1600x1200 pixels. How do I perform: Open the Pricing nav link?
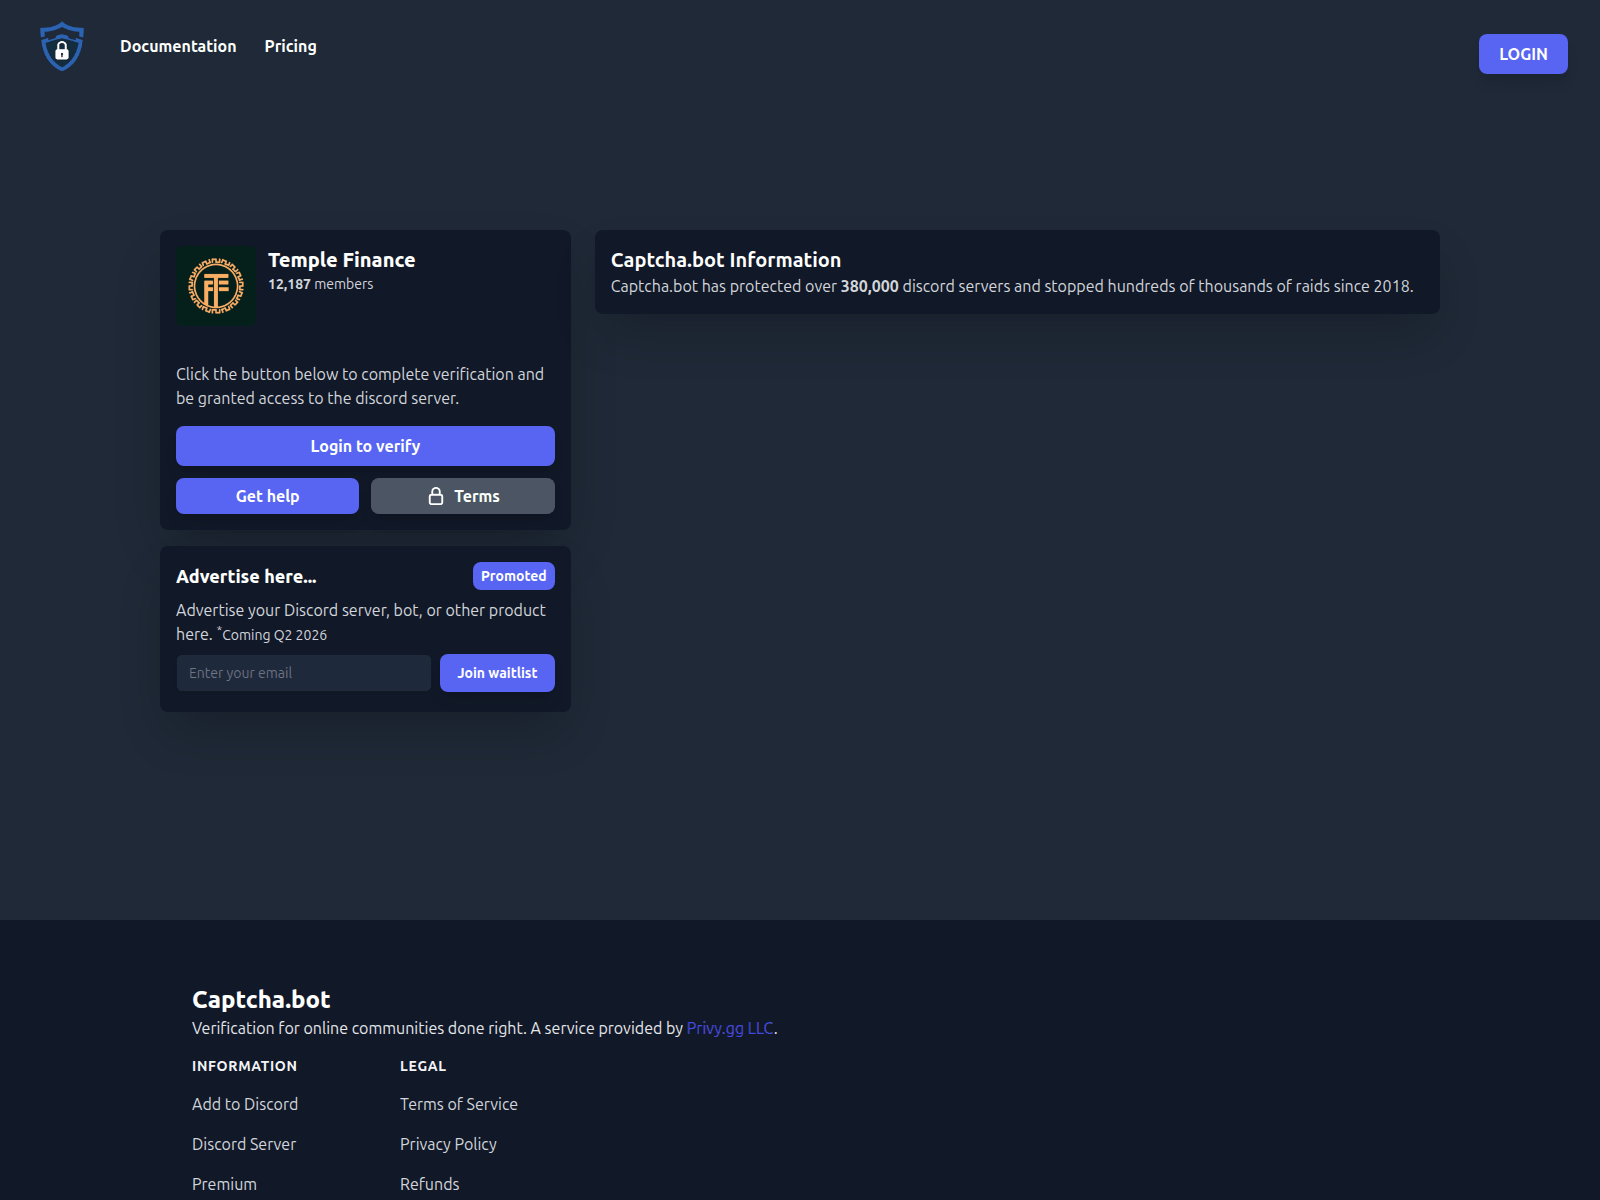[290, 46]
